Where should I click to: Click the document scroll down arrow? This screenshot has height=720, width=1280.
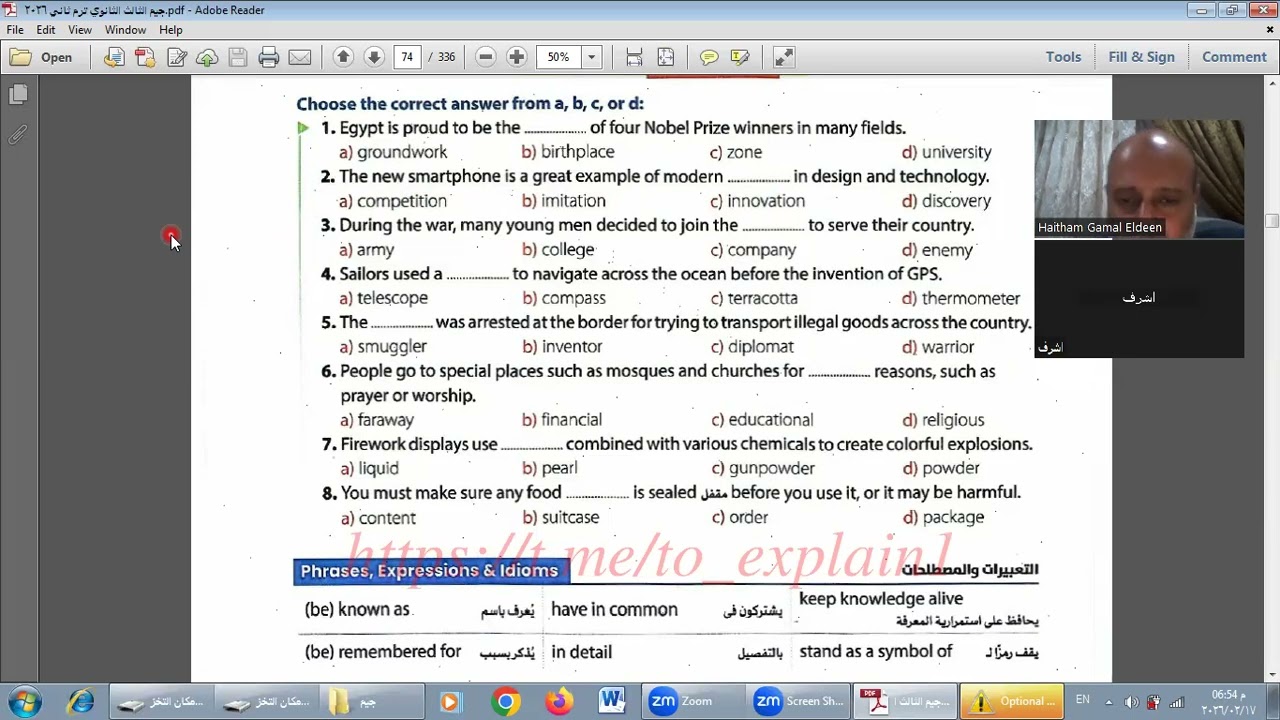(1271, 675)
